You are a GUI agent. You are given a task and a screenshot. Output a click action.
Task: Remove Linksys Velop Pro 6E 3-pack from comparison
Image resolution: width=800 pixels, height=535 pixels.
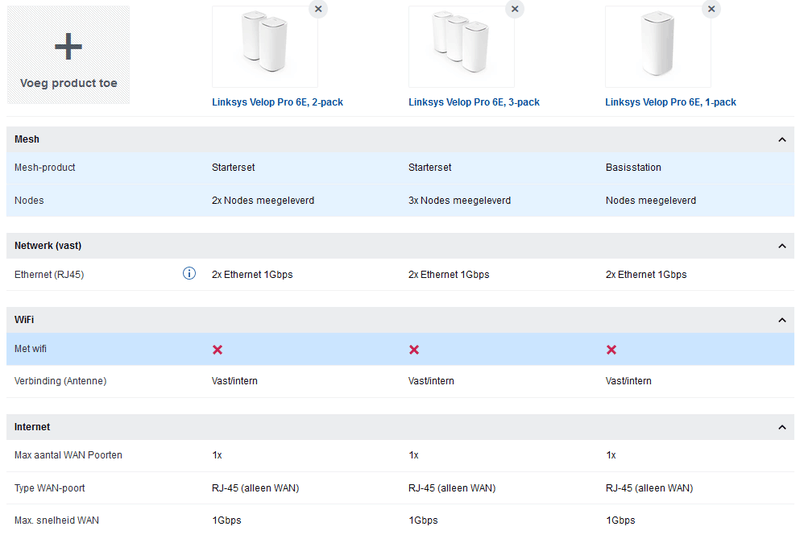click(x=515, y=9)
